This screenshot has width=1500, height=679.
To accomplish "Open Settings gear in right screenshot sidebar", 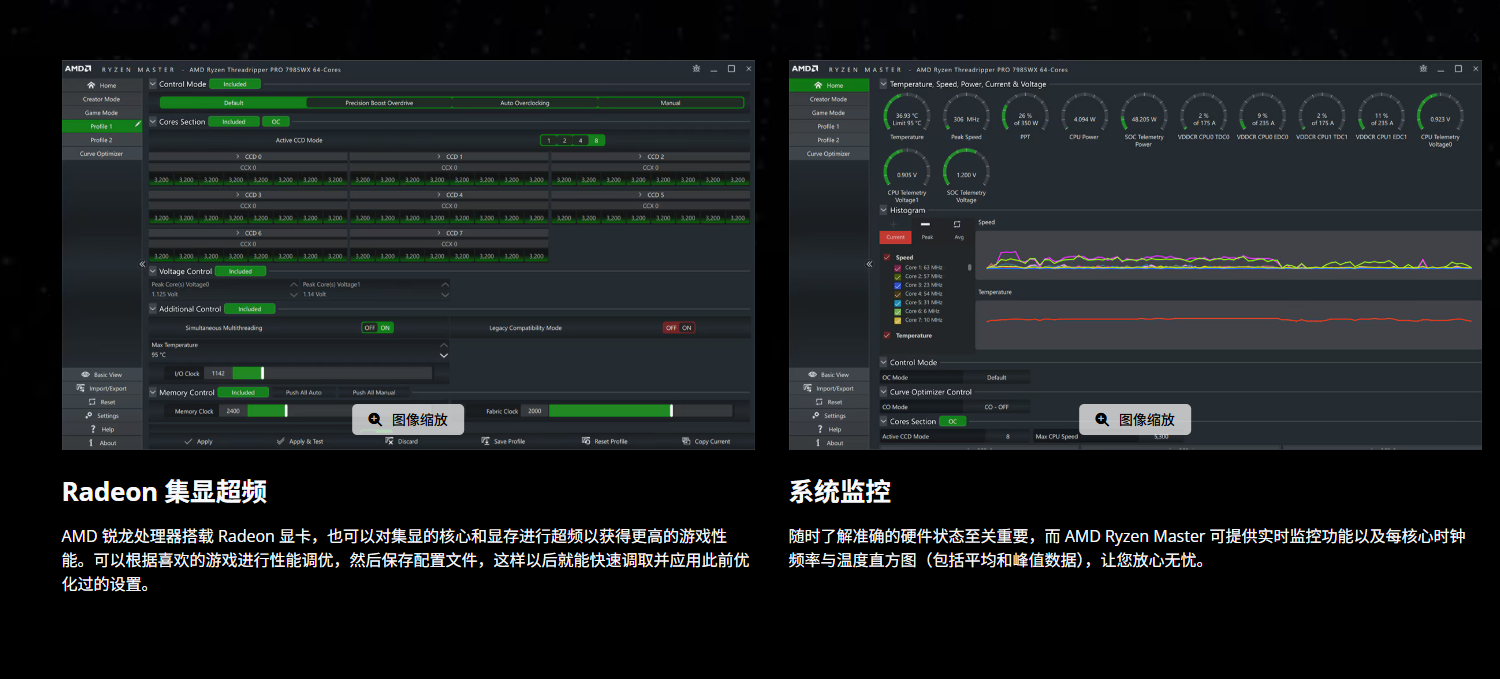I will pyautogui.click(x=816, y=415).
